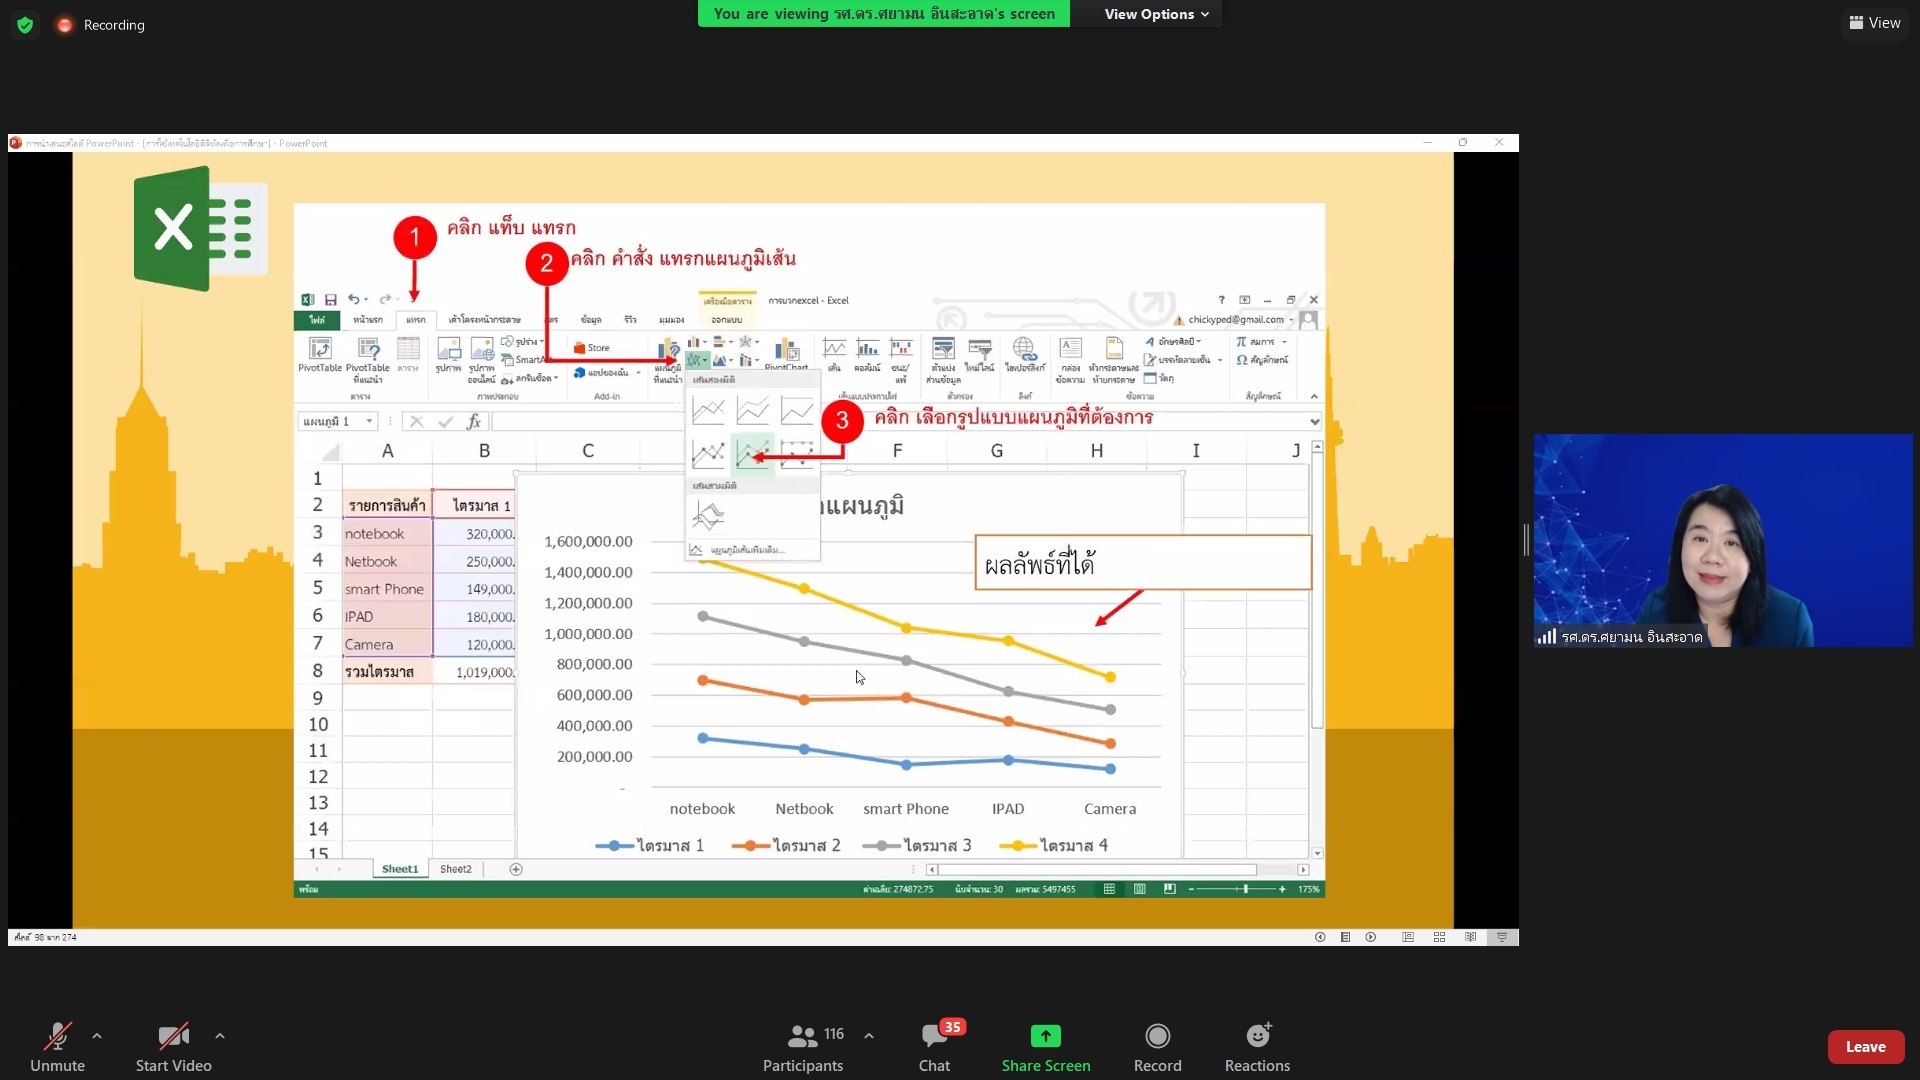Unmute the microphone in Zoom
1920x1080 pixels.
pyautogui.click(x=57, y=1047)
